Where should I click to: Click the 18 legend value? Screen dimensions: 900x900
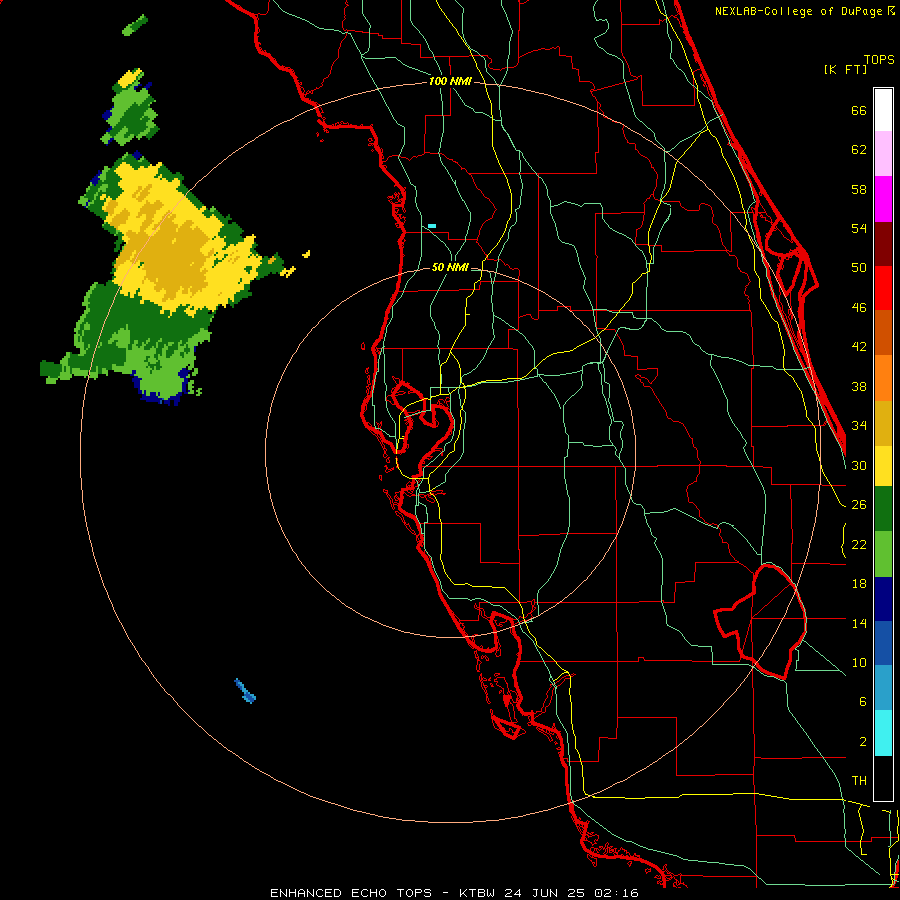[859, 584]
